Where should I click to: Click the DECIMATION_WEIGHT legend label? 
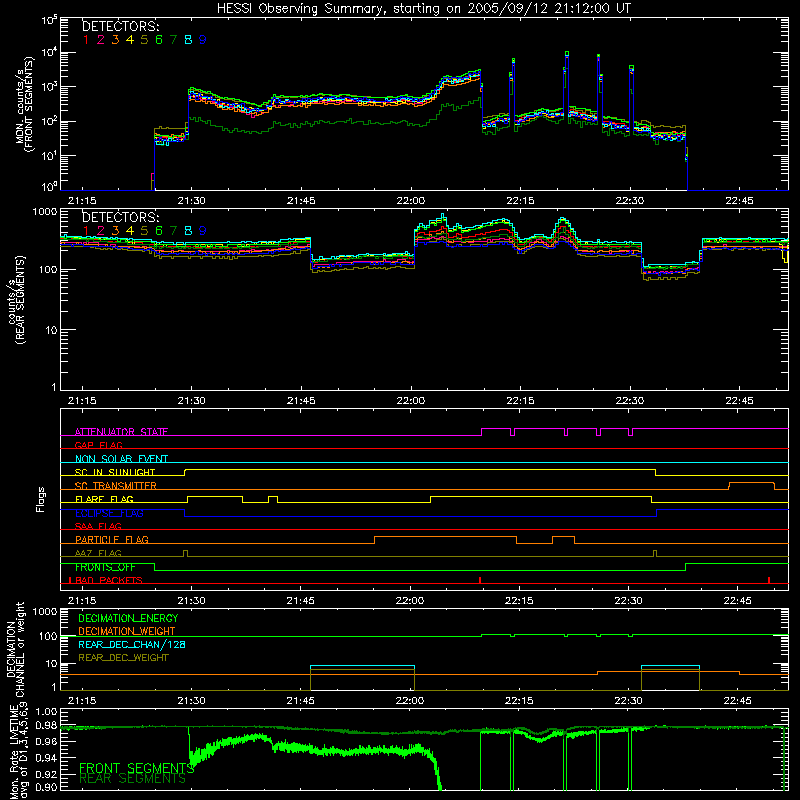127,631
